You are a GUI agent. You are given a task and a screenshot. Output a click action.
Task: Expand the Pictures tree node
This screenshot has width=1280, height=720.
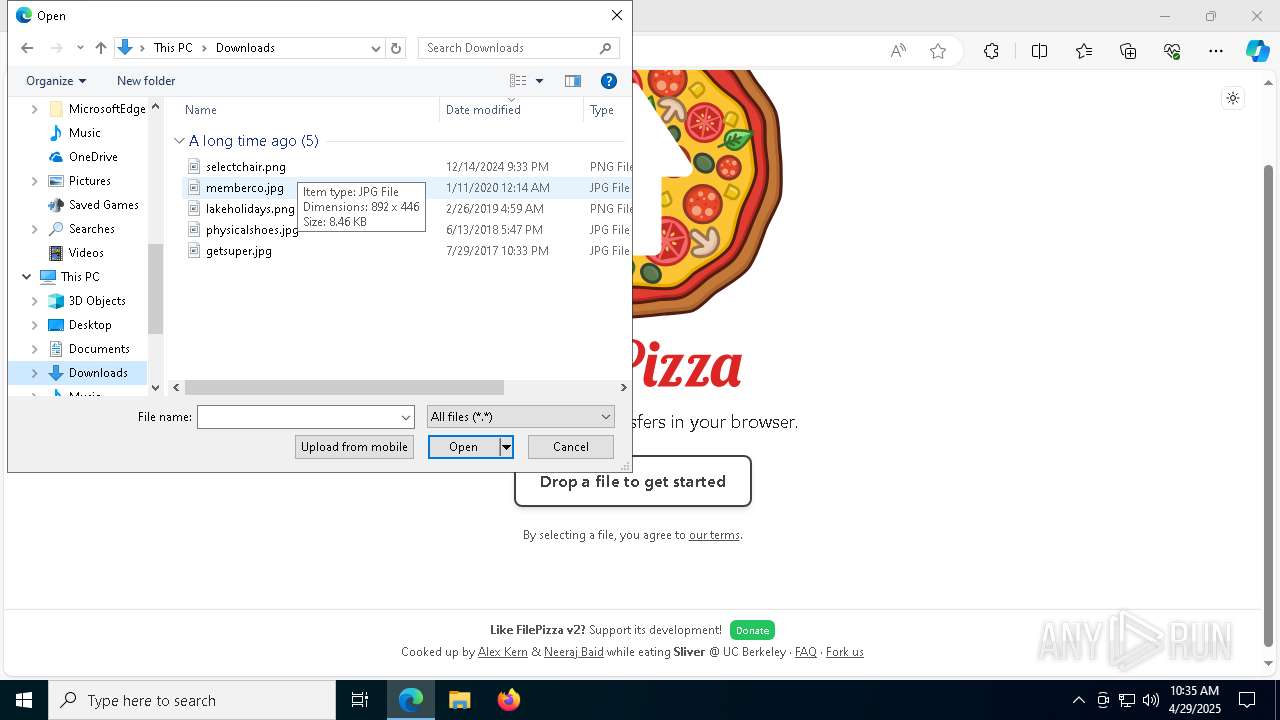click(35, 181)
